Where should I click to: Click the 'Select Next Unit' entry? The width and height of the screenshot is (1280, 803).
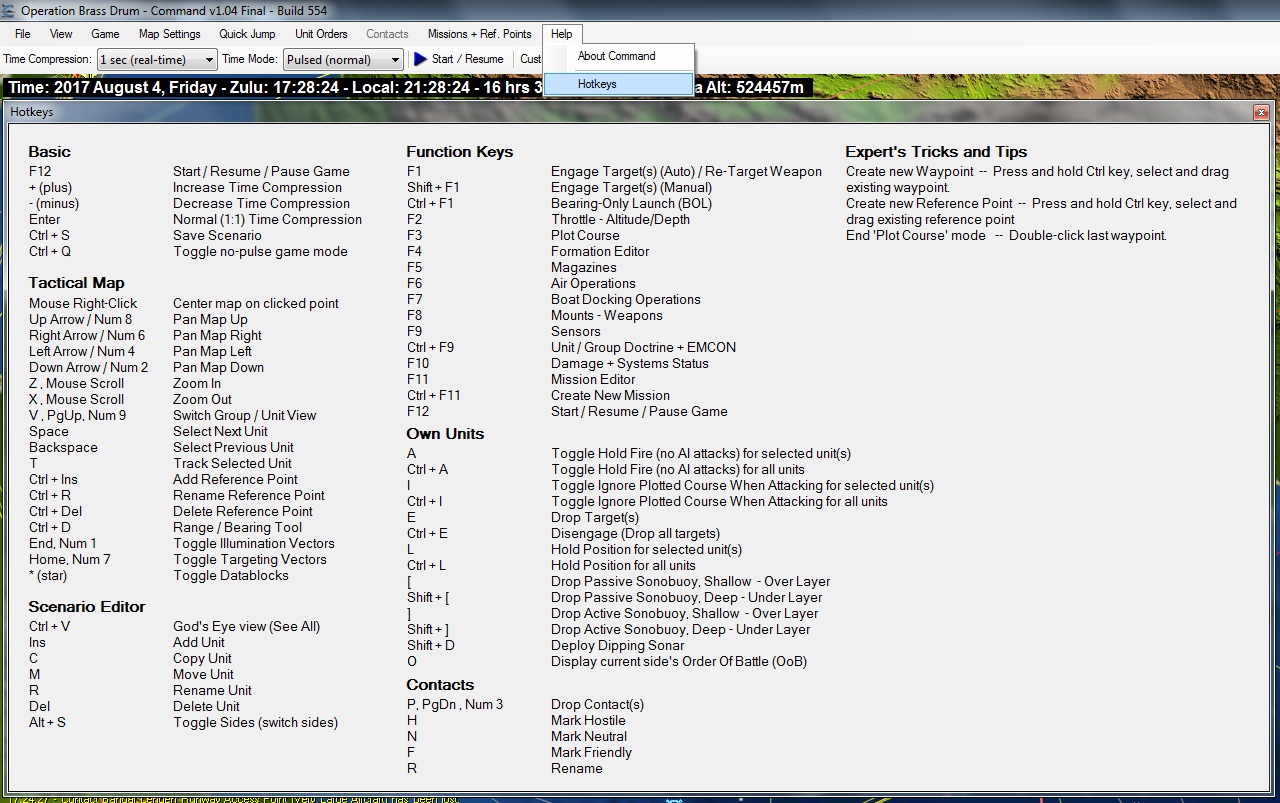(x=220, y=431)
